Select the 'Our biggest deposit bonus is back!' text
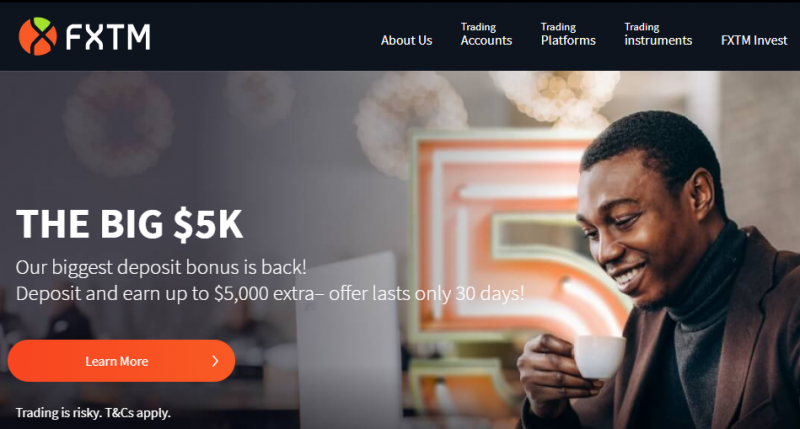Image resolution: width=800 pixels, height=429 pixels. click(x=161, y=267)
